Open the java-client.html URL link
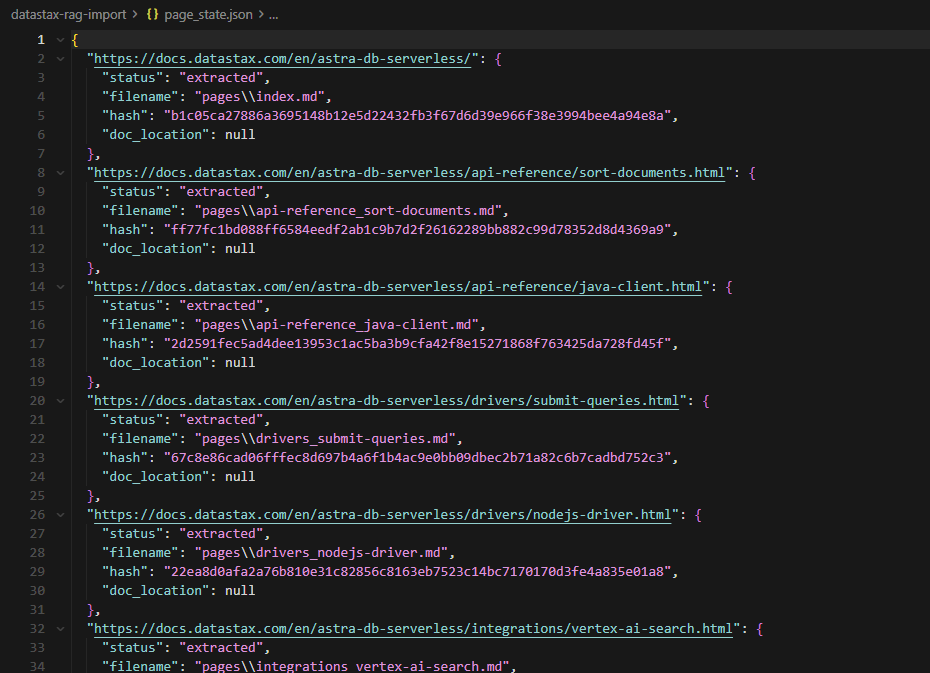The width and height of the screenshot is (930, 673). click(x=398, y=286)
